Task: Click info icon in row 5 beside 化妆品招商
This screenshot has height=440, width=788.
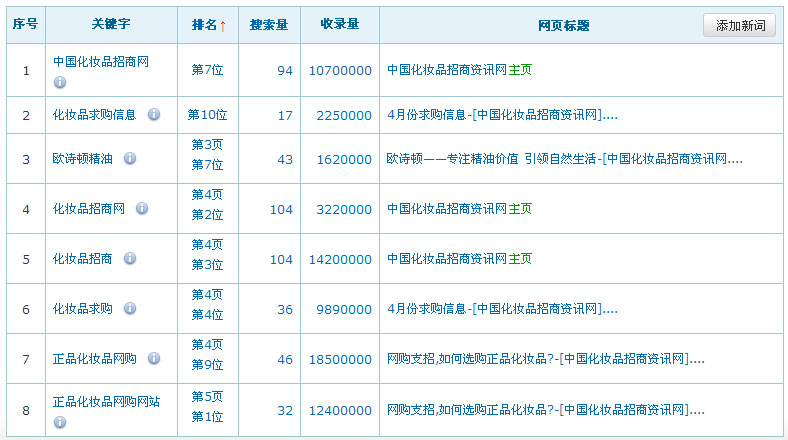Action: click(x=130, y=259)
